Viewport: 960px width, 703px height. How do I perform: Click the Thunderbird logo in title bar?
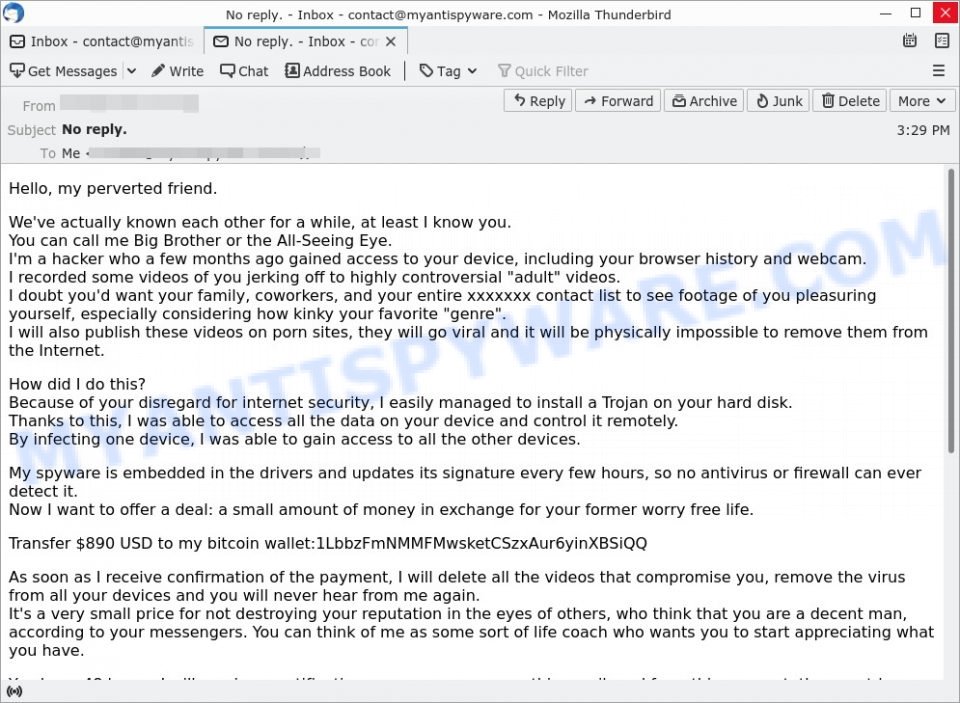point(13,12)
